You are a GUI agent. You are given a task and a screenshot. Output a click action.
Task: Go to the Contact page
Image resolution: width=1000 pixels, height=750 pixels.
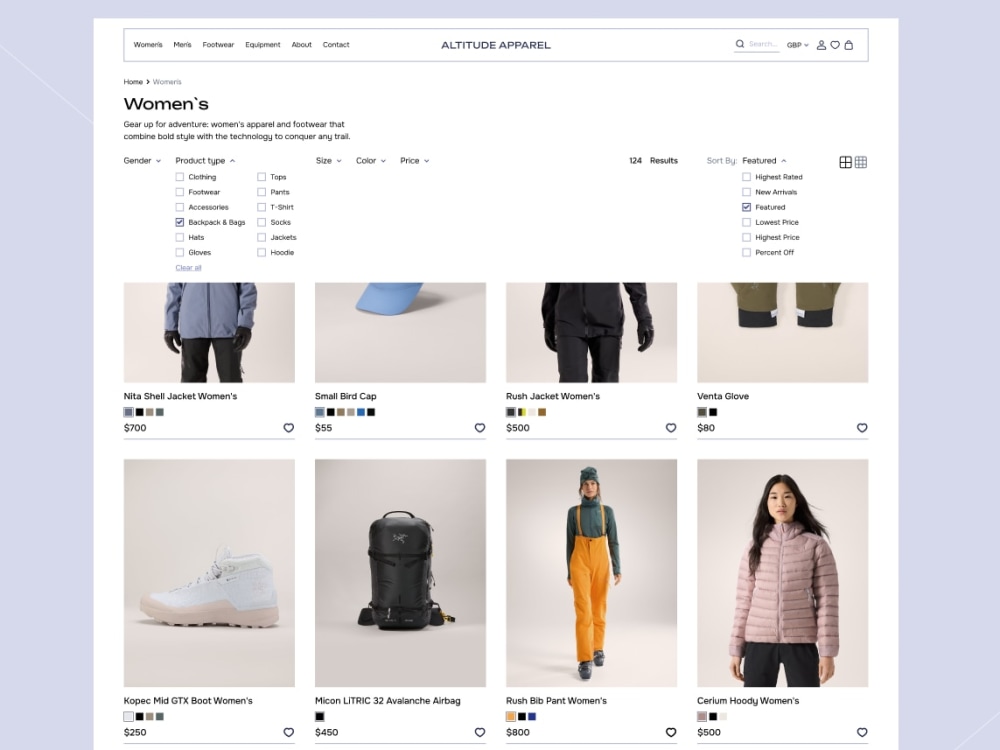tap(336, 45)
